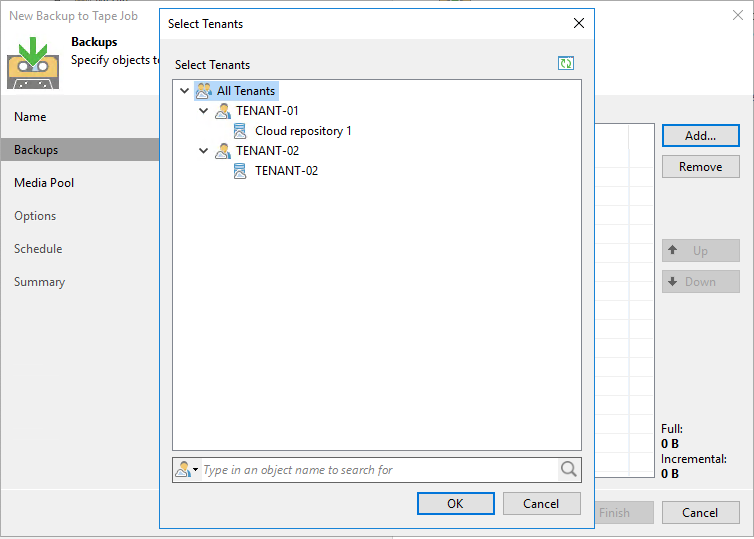
Task: Click the magnifier search icon
Action: [568, 469]
